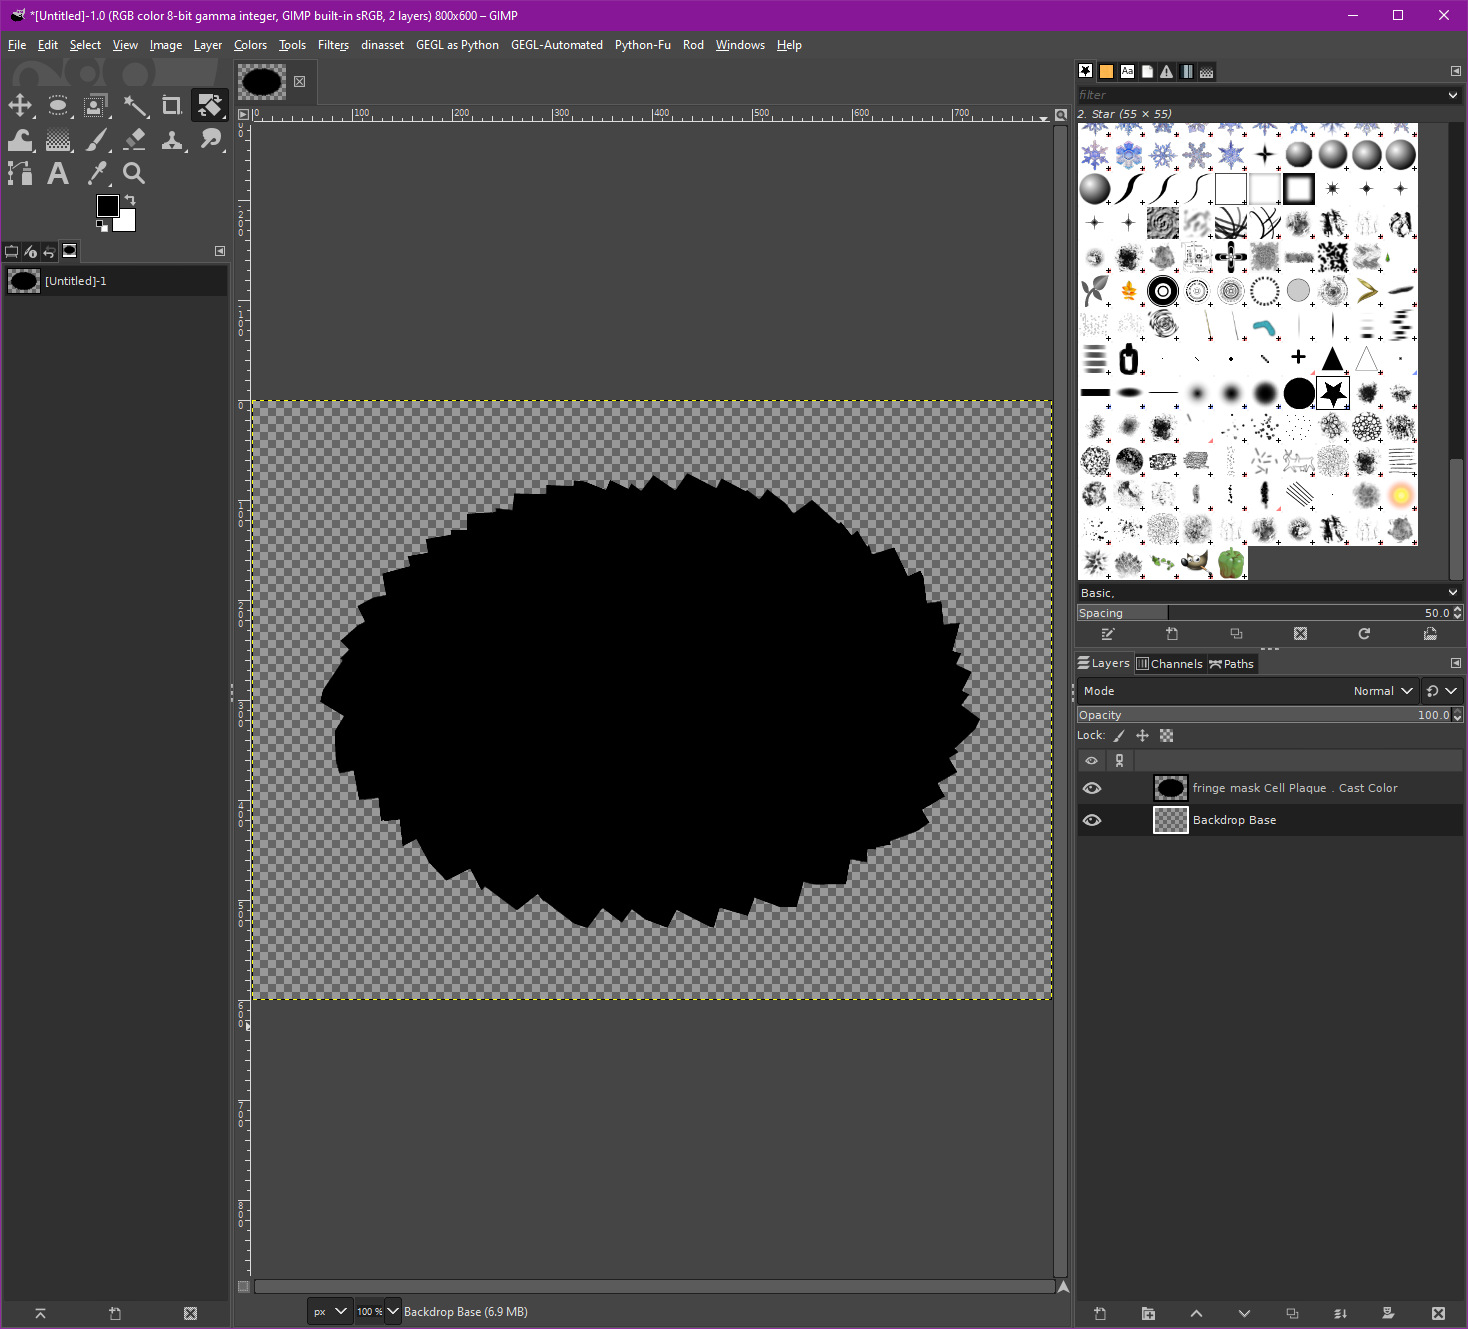This screenshot has width=1468, height=1329.
Task: Open the Fonts tab in the brushes dock
Action: 1127,71
